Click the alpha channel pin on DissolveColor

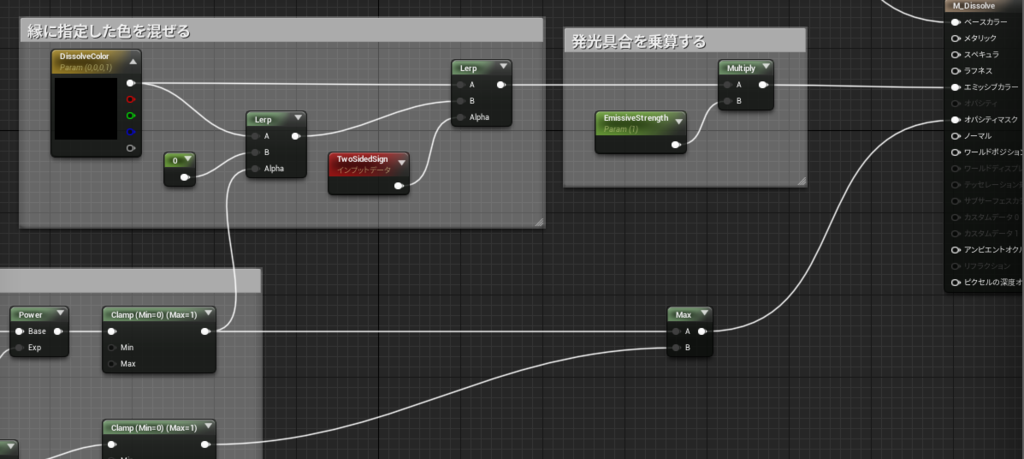point(131,148)
